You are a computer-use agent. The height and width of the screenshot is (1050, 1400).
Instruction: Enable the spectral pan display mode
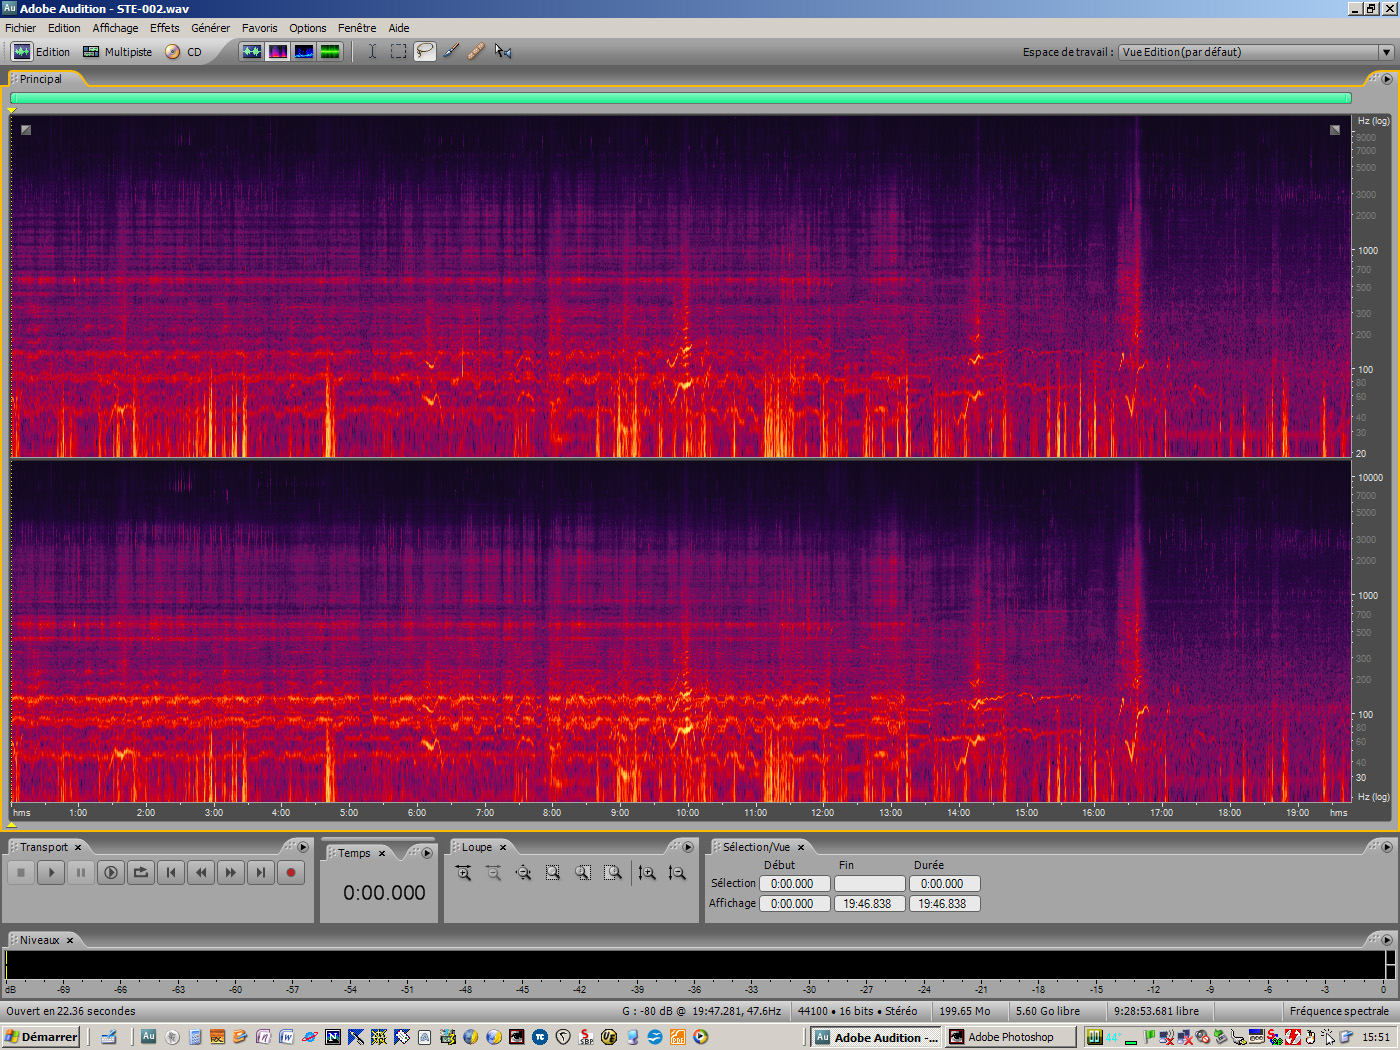pyautogui.click(x=303, y=51)
